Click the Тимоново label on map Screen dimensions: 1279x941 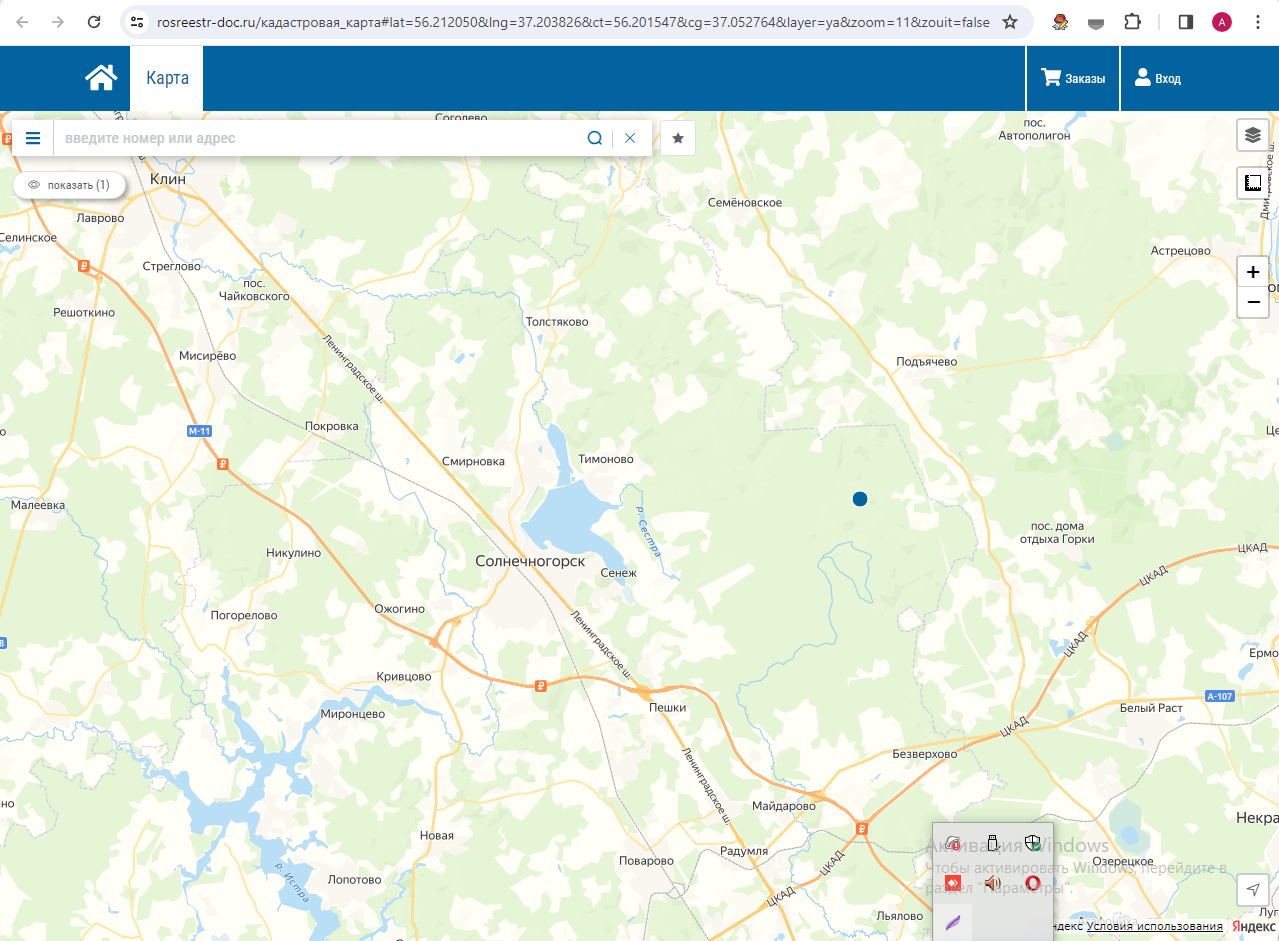606,459
